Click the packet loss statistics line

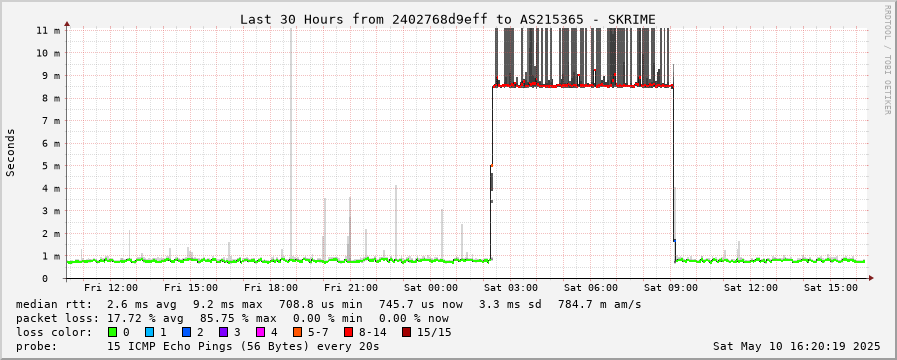(x=232, y=318)
